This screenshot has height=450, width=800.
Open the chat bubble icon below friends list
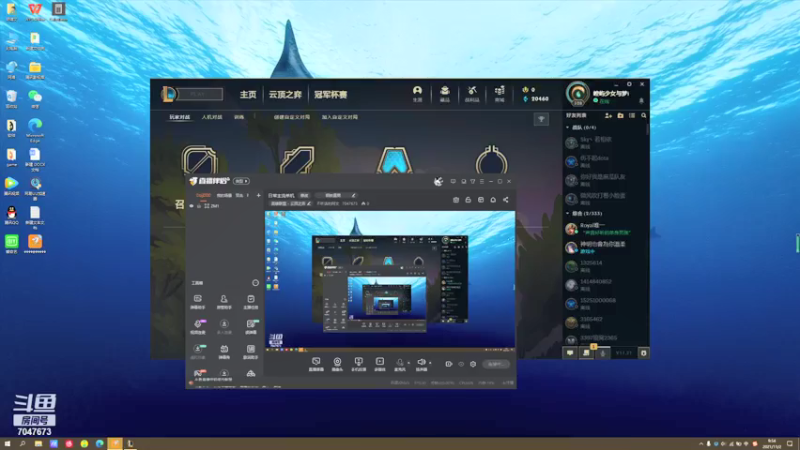coord(570,353)
